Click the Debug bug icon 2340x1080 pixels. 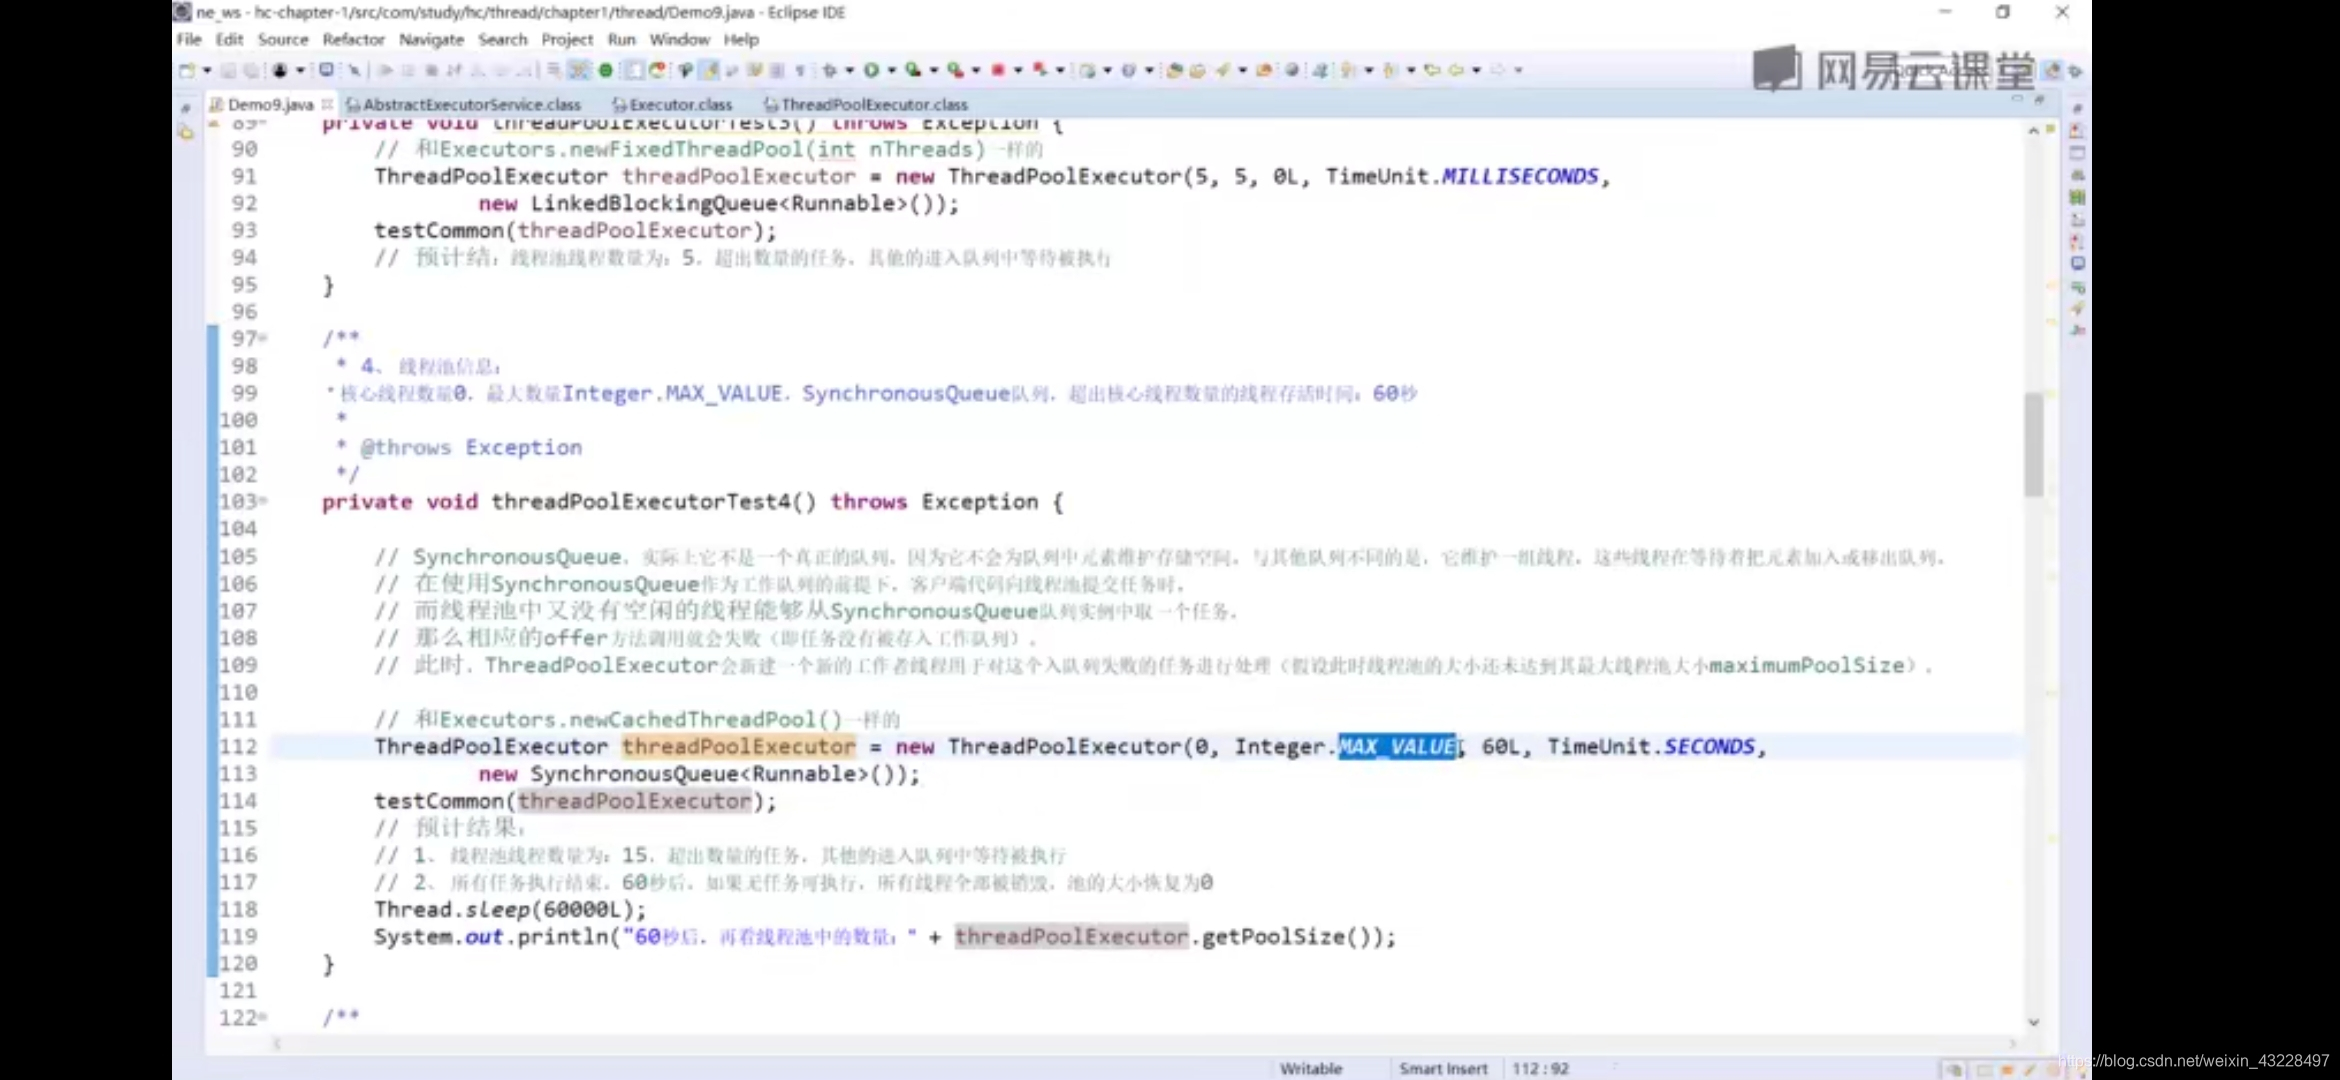coord(829,70)
